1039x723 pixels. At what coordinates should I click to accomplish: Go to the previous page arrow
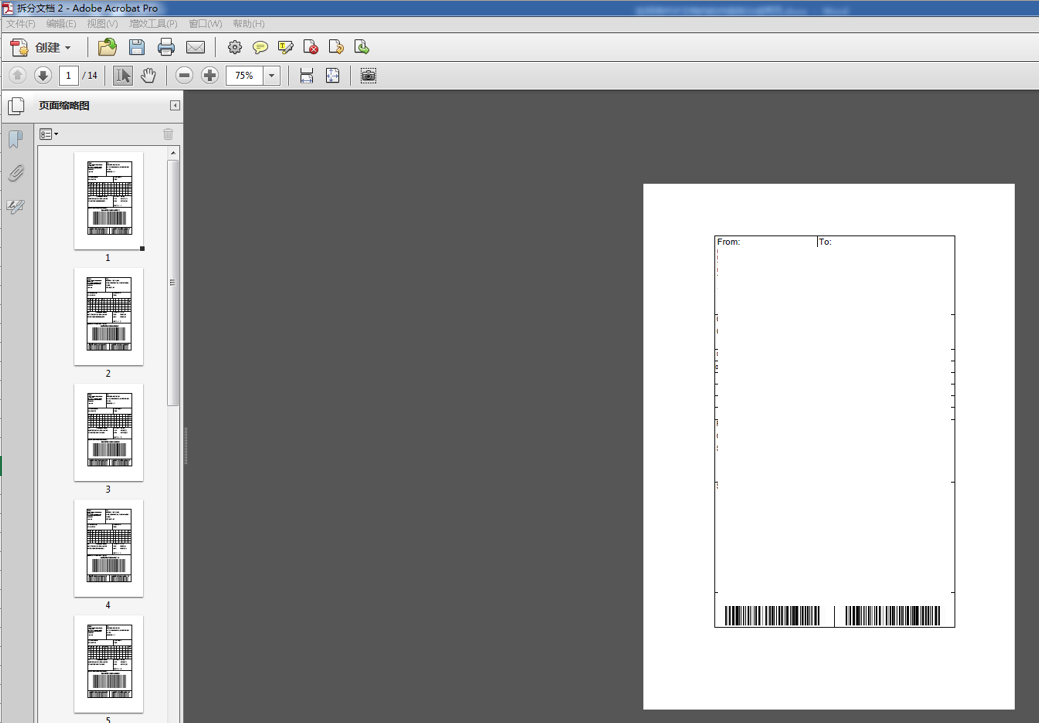18,76
